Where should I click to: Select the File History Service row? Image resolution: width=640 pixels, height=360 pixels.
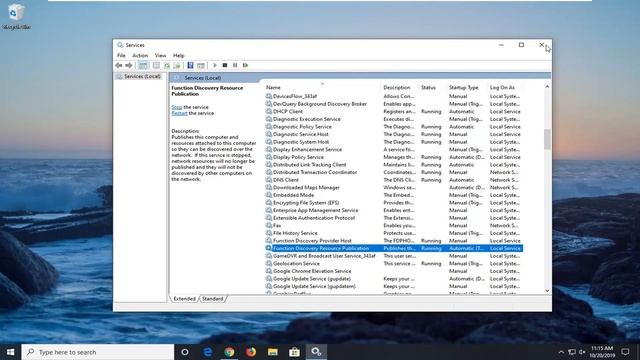pyautogui.click(x=394, y=233)
